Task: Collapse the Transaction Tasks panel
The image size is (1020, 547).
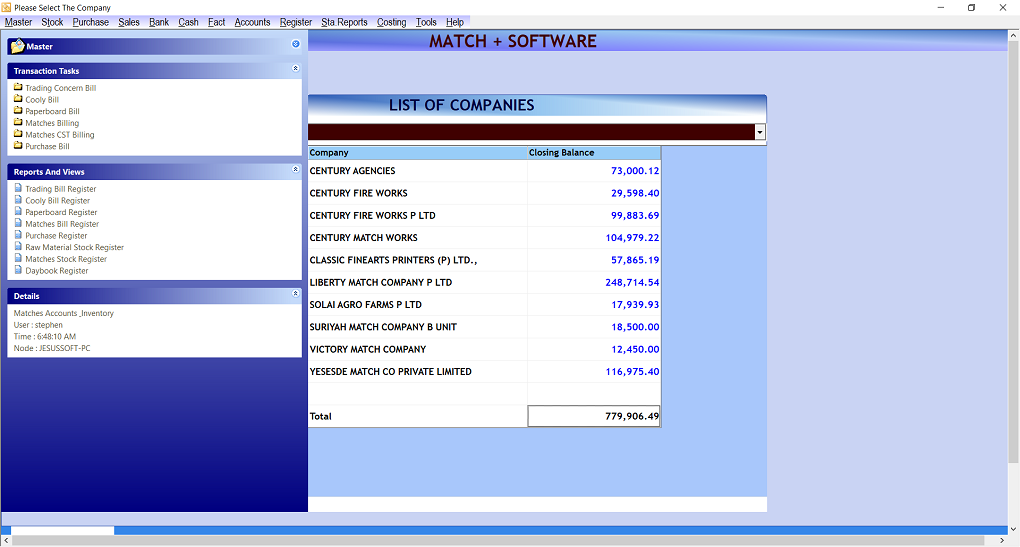Action: 295,69
